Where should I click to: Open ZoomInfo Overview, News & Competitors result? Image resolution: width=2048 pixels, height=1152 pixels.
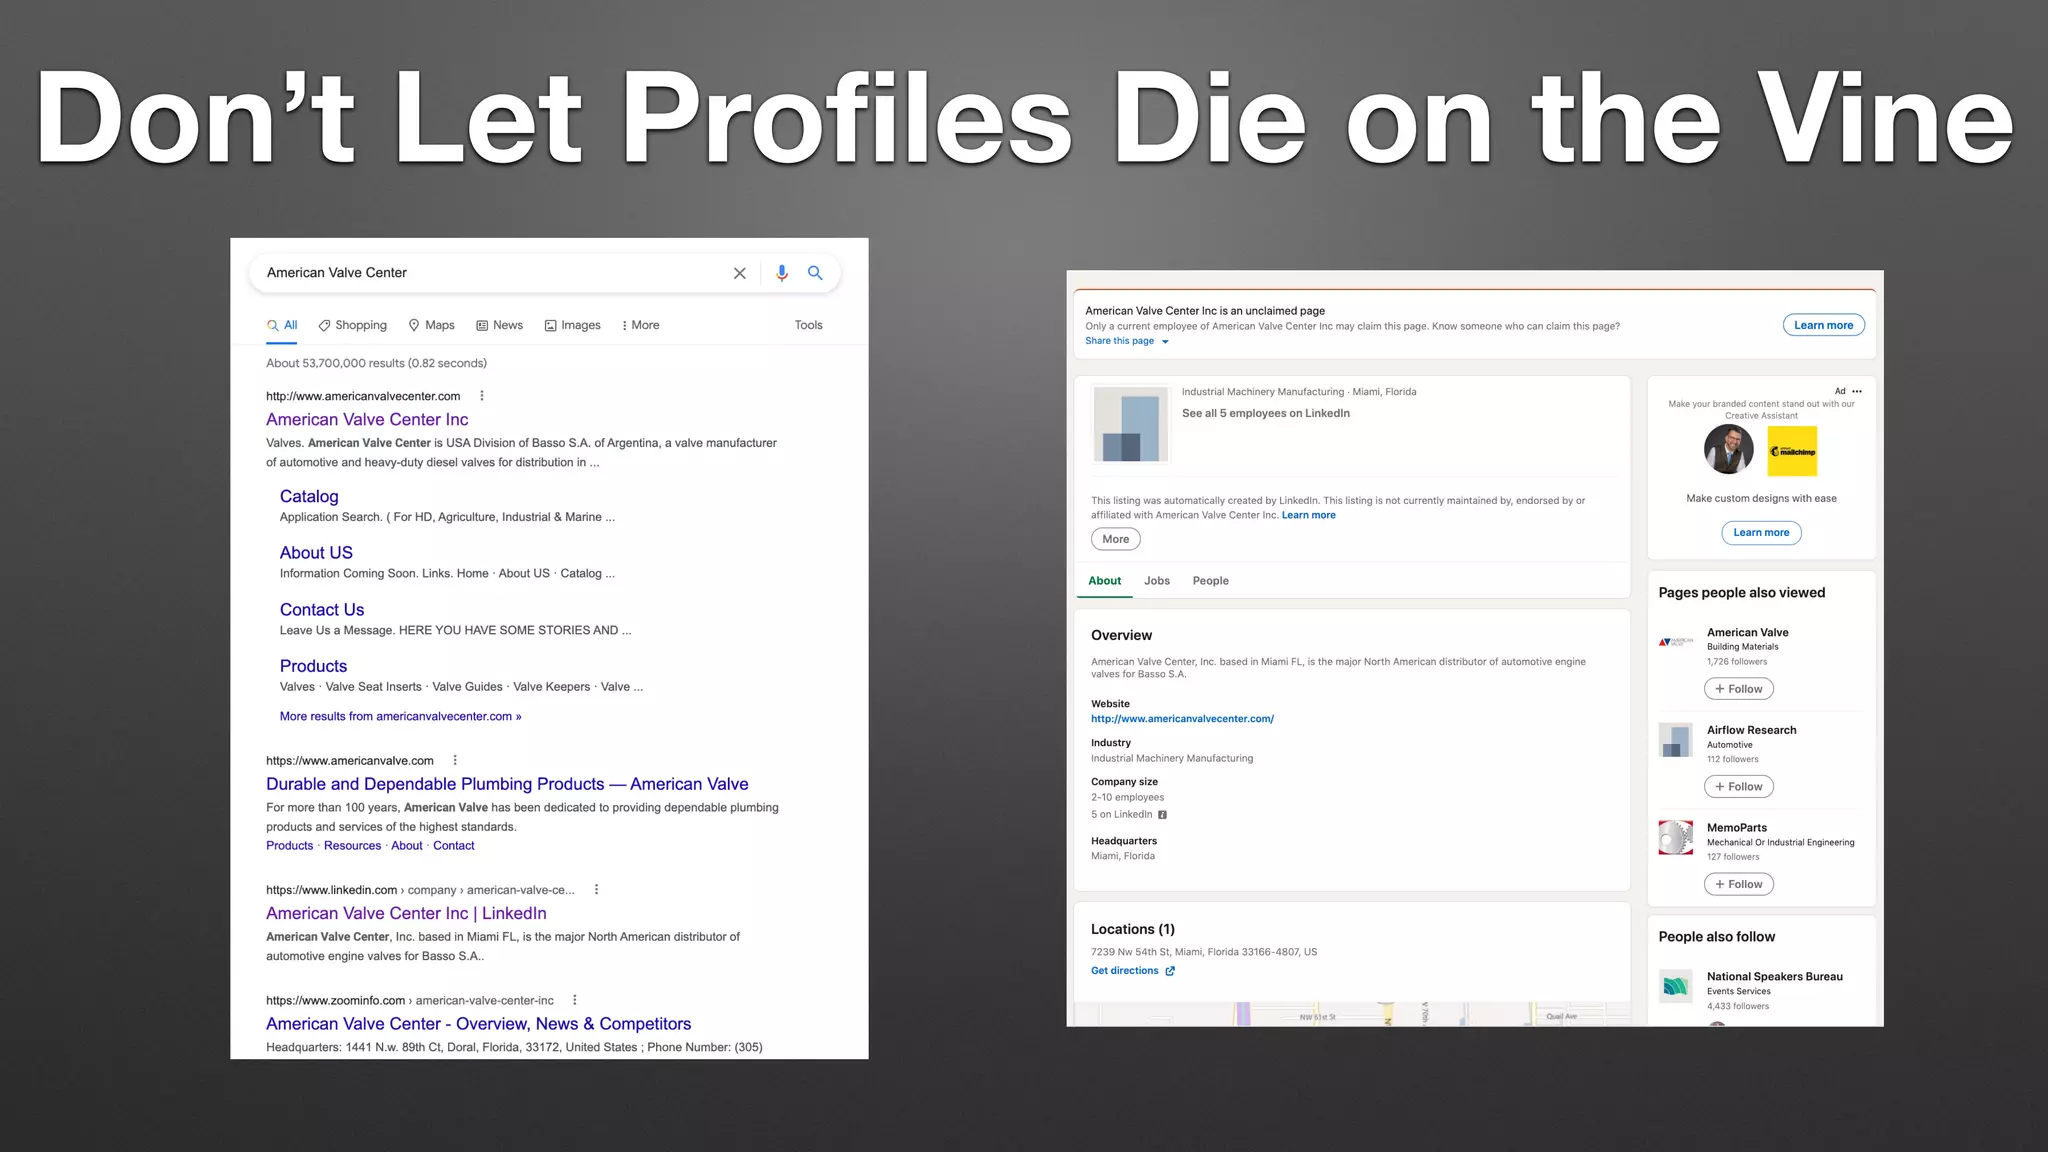tap(478, 1024)
